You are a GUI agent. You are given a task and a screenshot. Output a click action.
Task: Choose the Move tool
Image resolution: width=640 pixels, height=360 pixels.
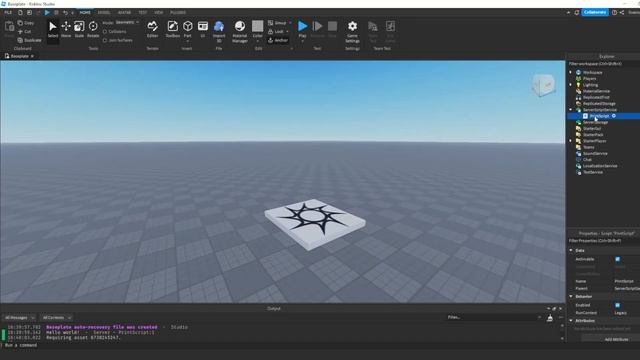tap(66, 29)
